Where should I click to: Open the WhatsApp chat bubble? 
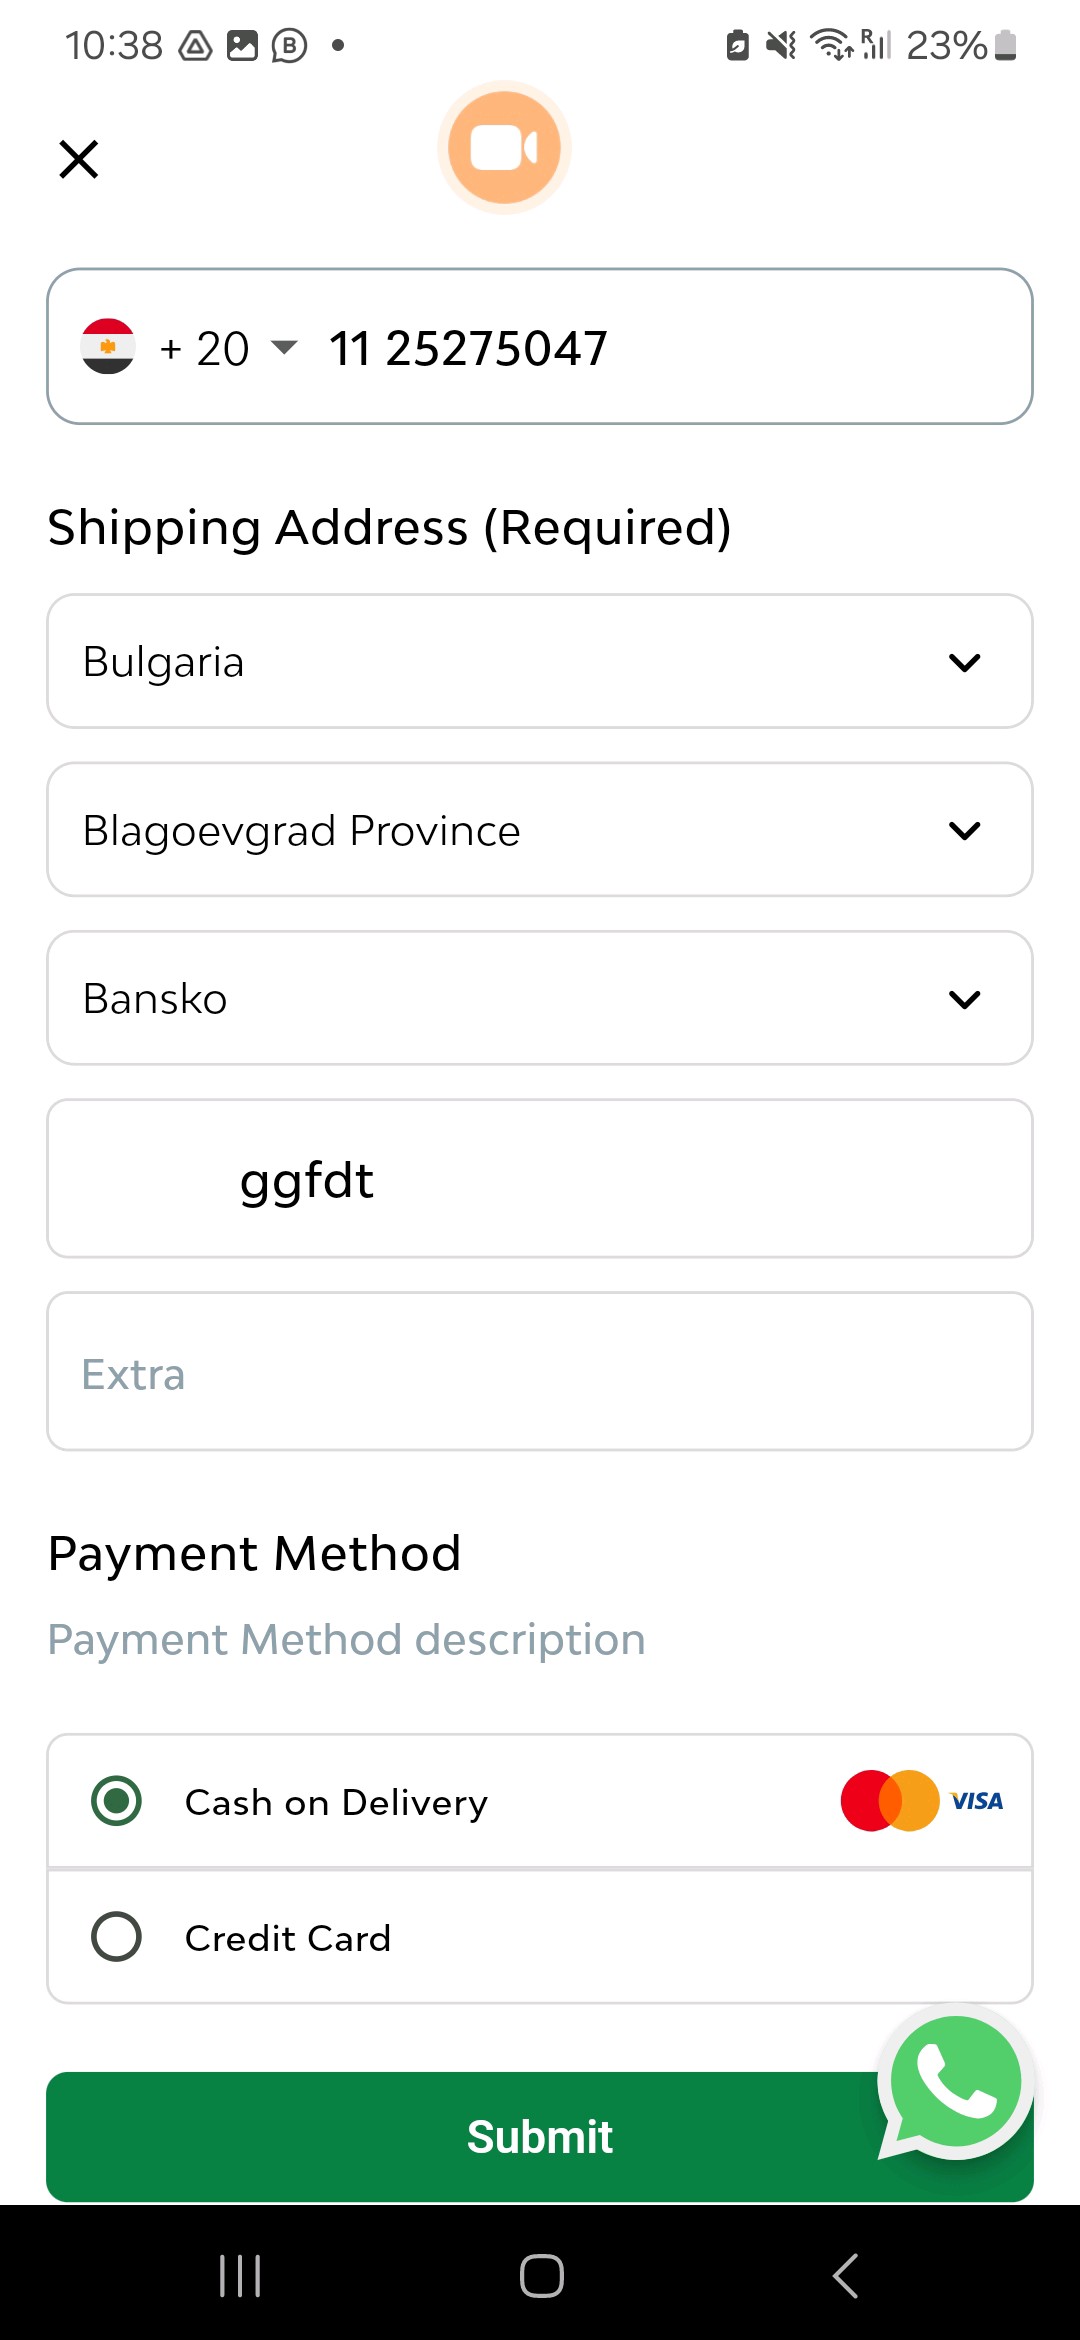pyautogui.click(x=955, y=2083)
